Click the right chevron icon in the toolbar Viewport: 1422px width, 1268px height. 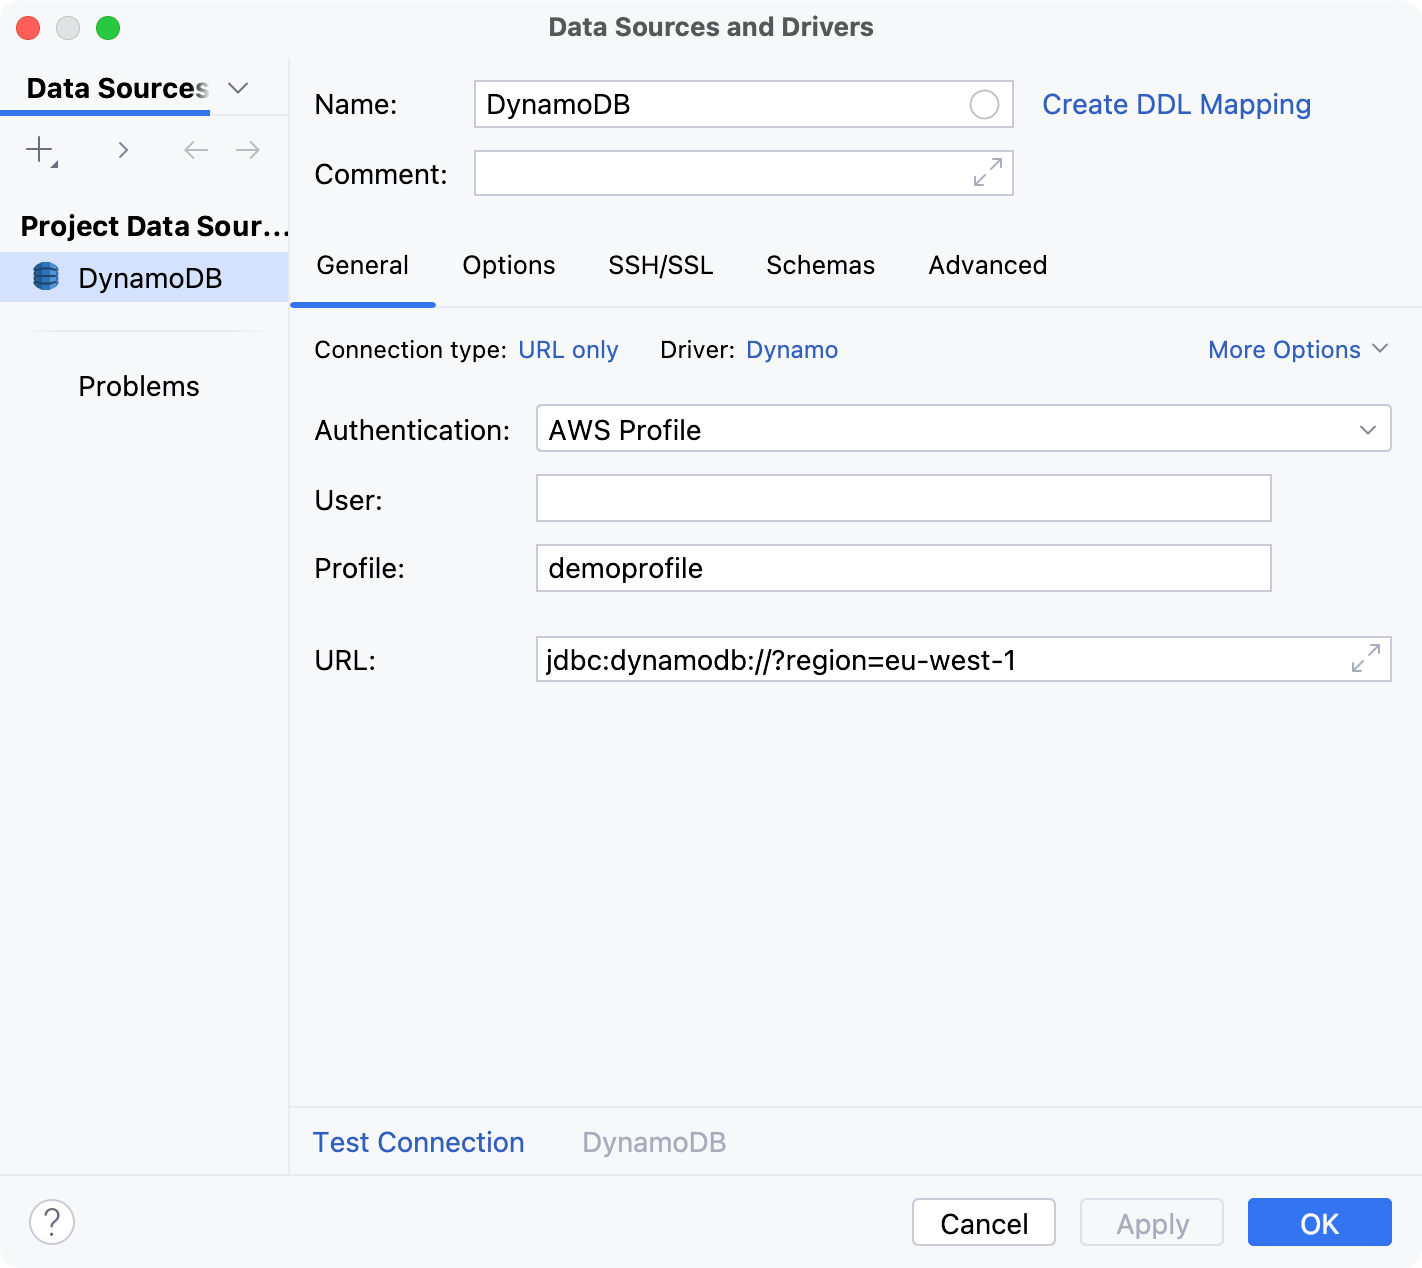tap(123, 149)
